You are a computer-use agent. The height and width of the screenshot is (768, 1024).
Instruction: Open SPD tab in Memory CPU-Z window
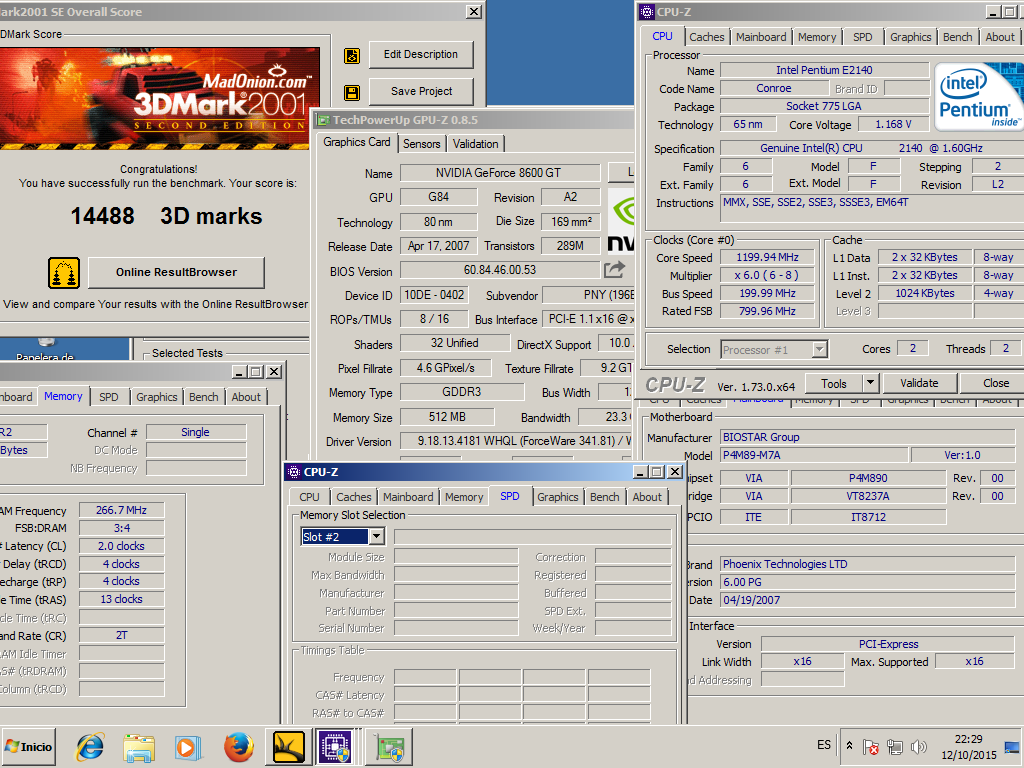pos(108,397)
